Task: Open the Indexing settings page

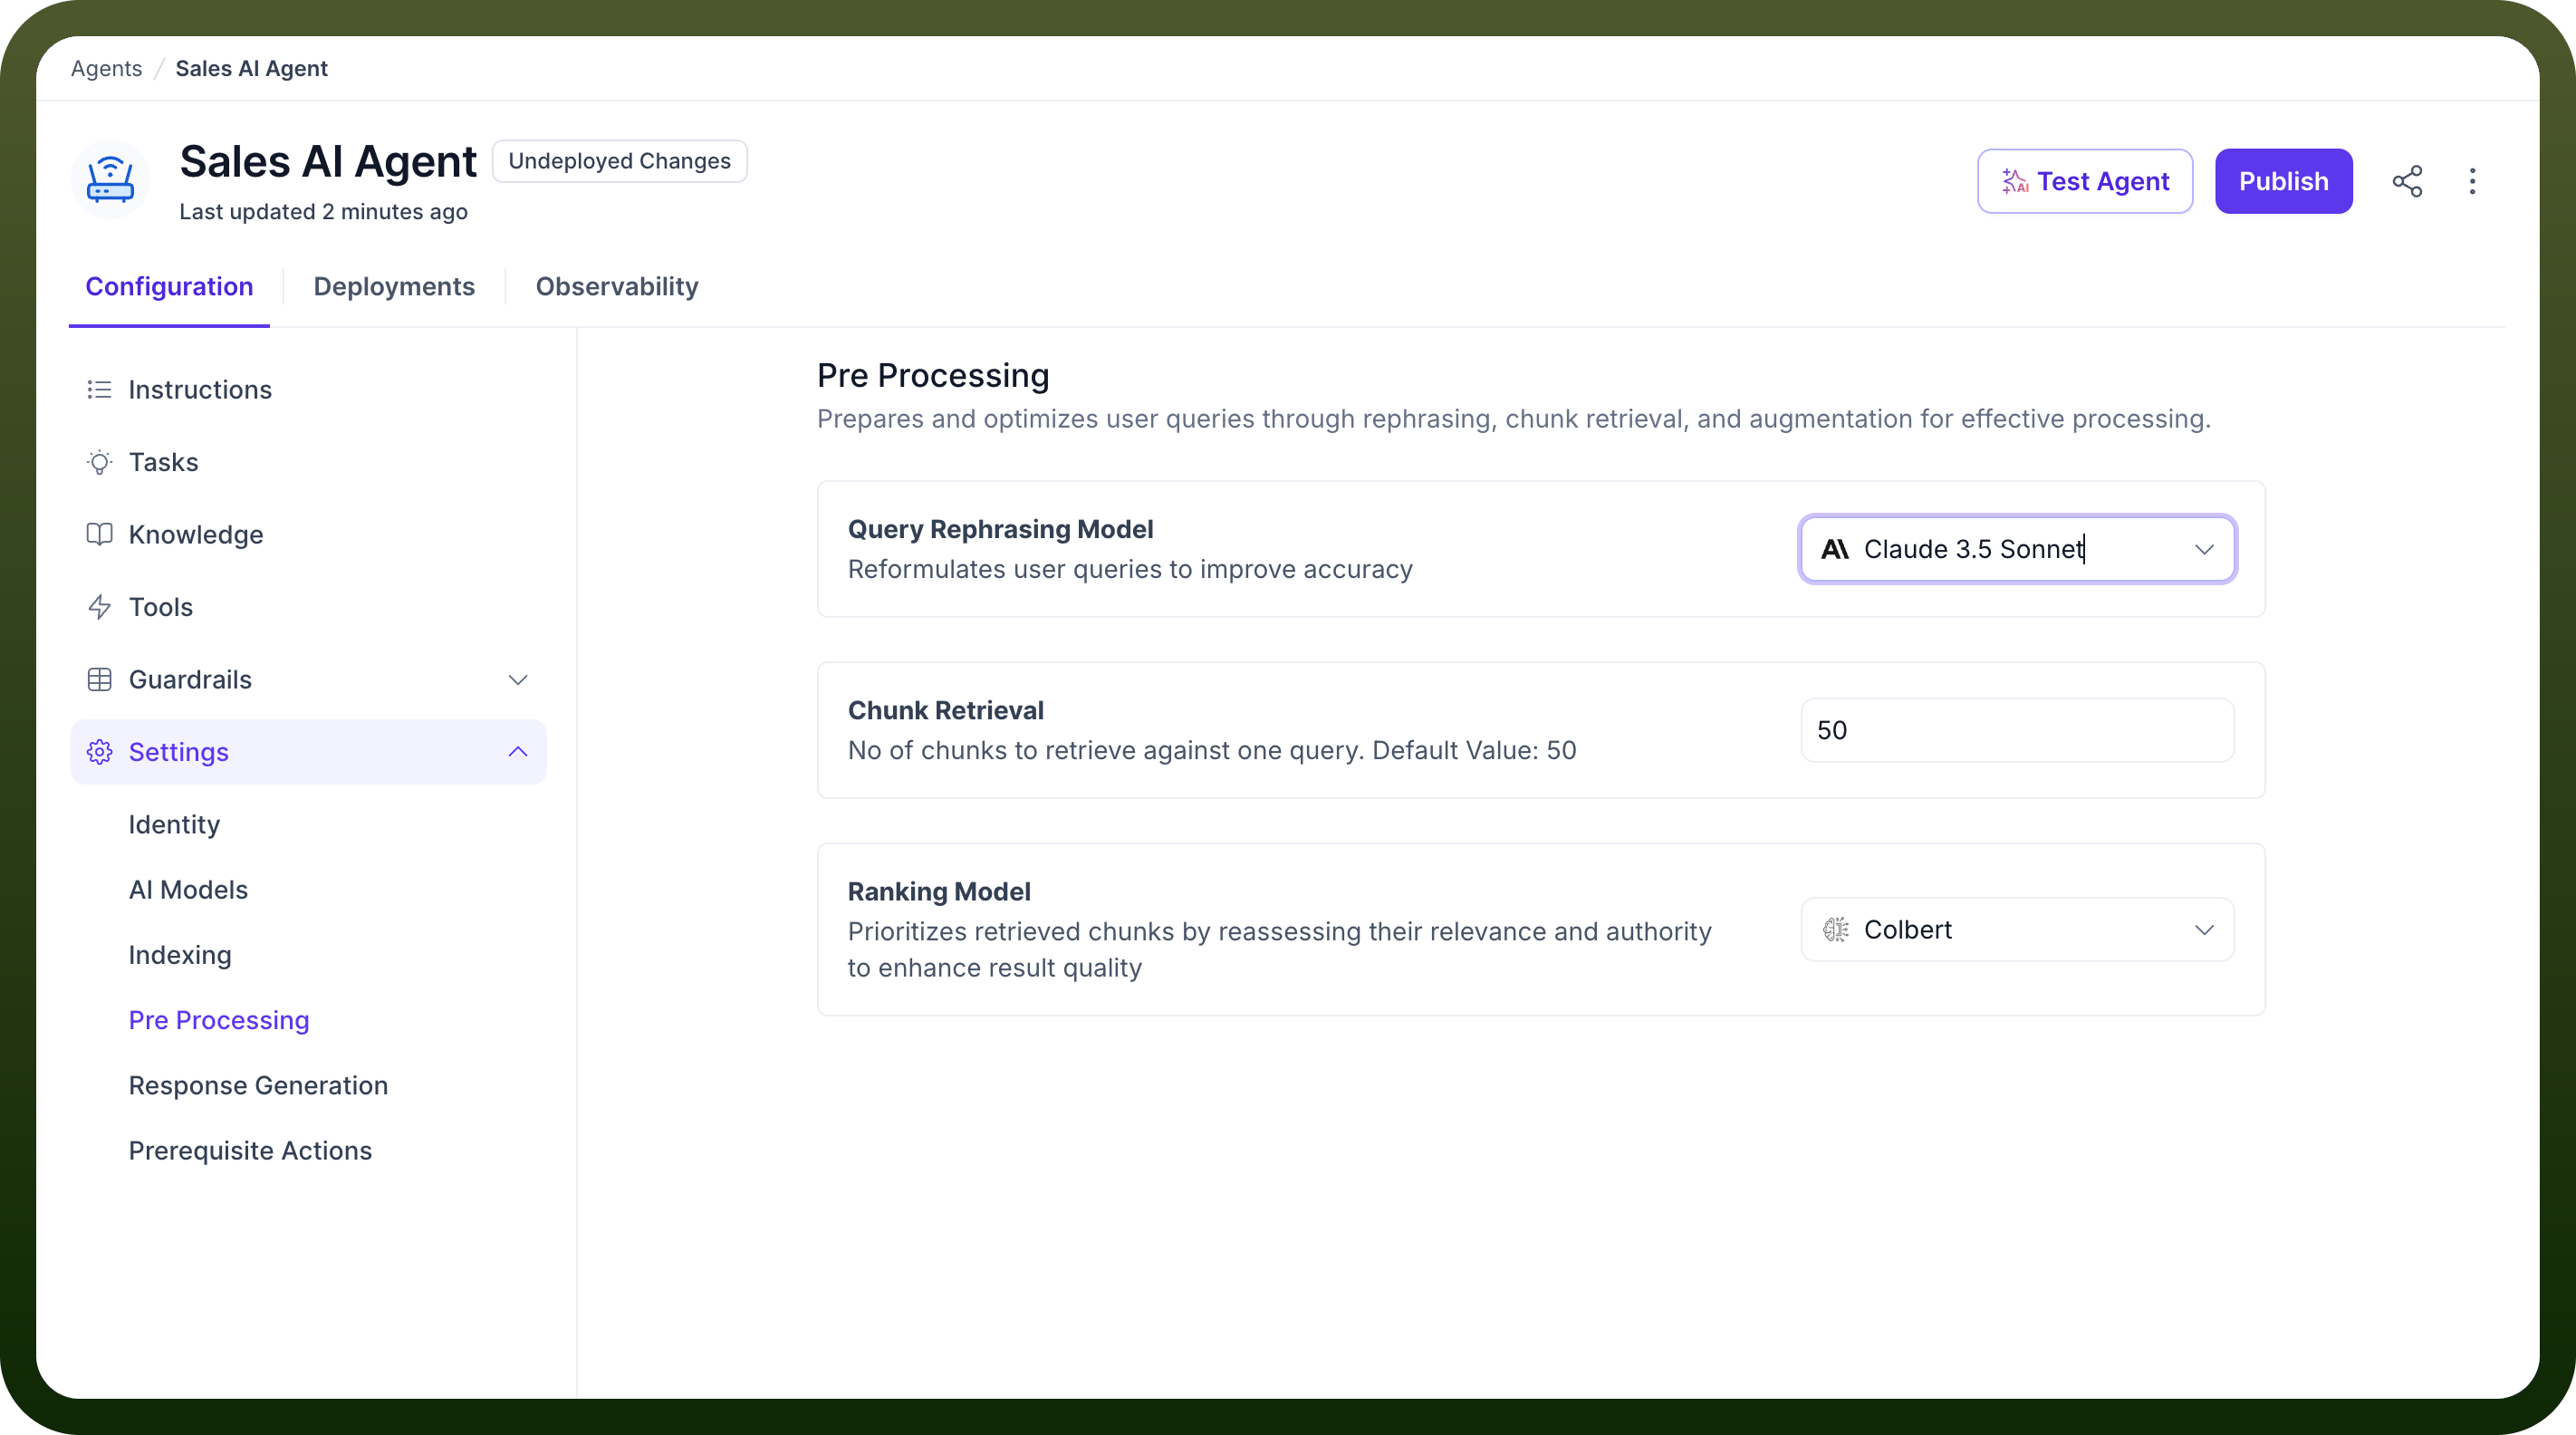Action: pos(180,955)
